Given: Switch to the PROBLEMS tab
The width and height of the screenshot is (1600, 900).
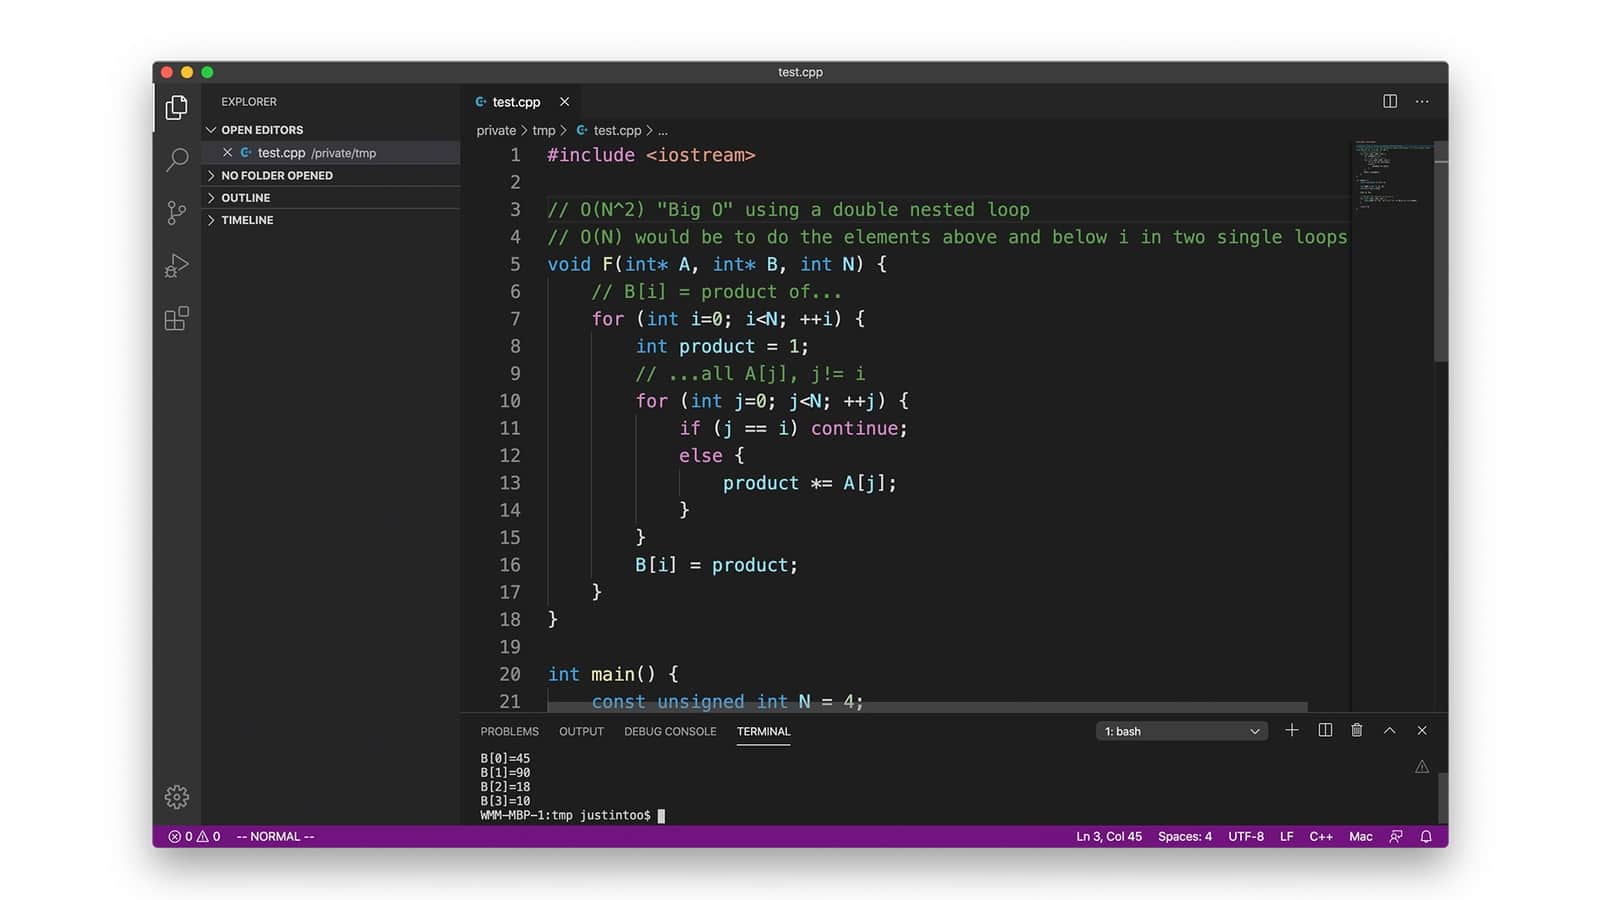Looking at the screenshot, I should click(509, 731).
